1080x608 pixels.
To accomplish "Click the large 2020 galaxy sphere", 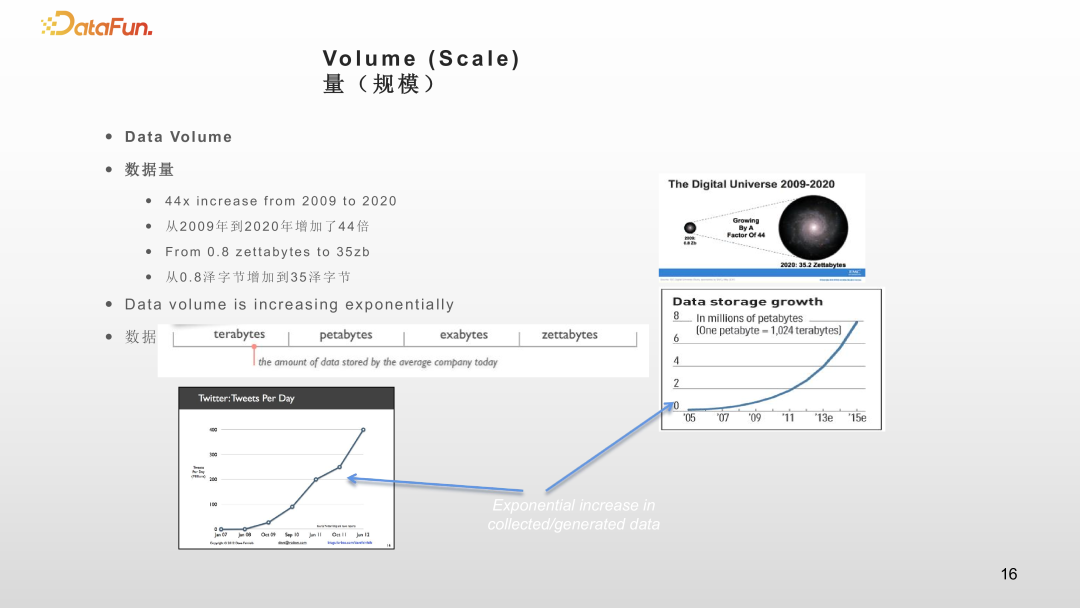I will click(812, 225).
